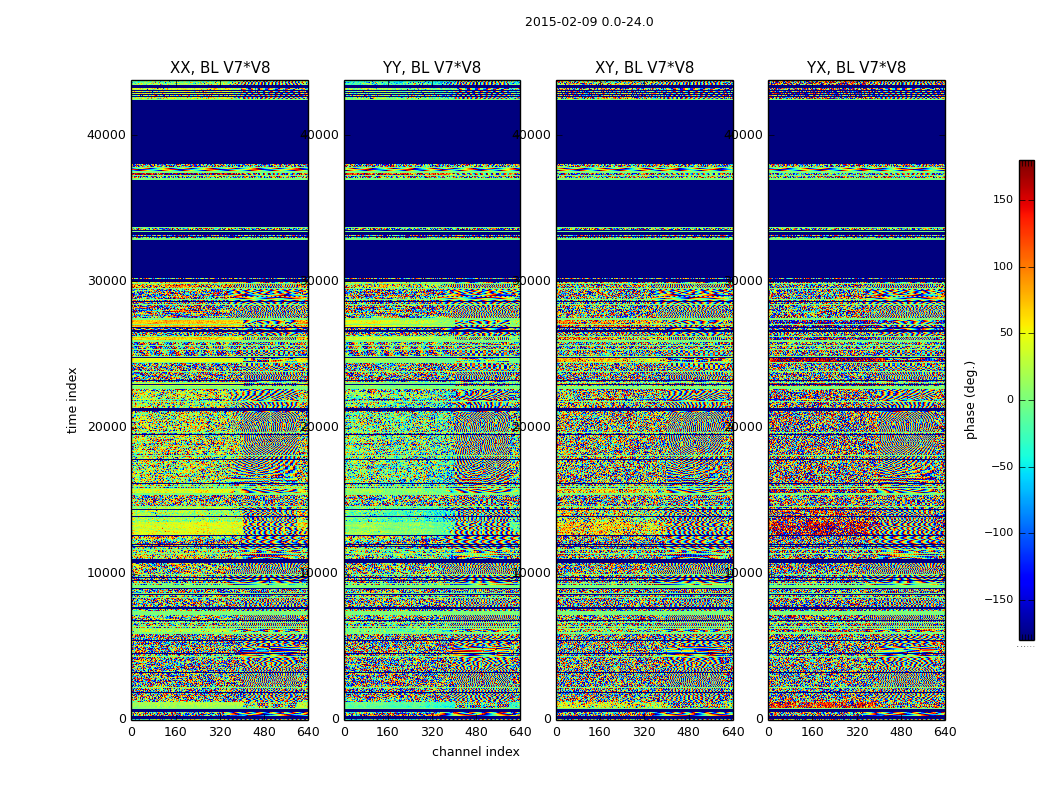Click colorbar tick label −150
Screen dimensions: 1050x800
[x=999, y=600]
